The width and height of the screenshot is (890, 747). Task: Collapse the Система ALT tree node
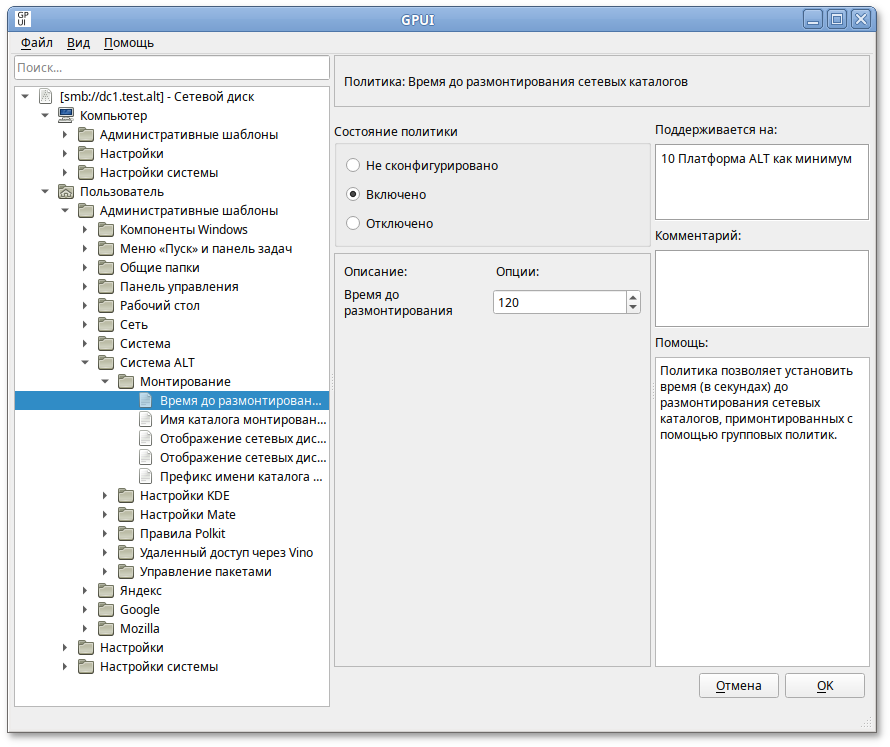coord(85,363)
